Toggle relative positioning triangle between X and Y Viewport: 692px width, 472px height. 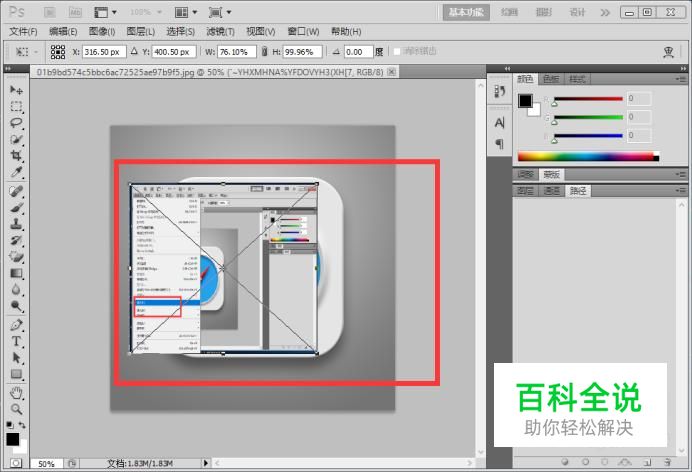coord(134,51)
